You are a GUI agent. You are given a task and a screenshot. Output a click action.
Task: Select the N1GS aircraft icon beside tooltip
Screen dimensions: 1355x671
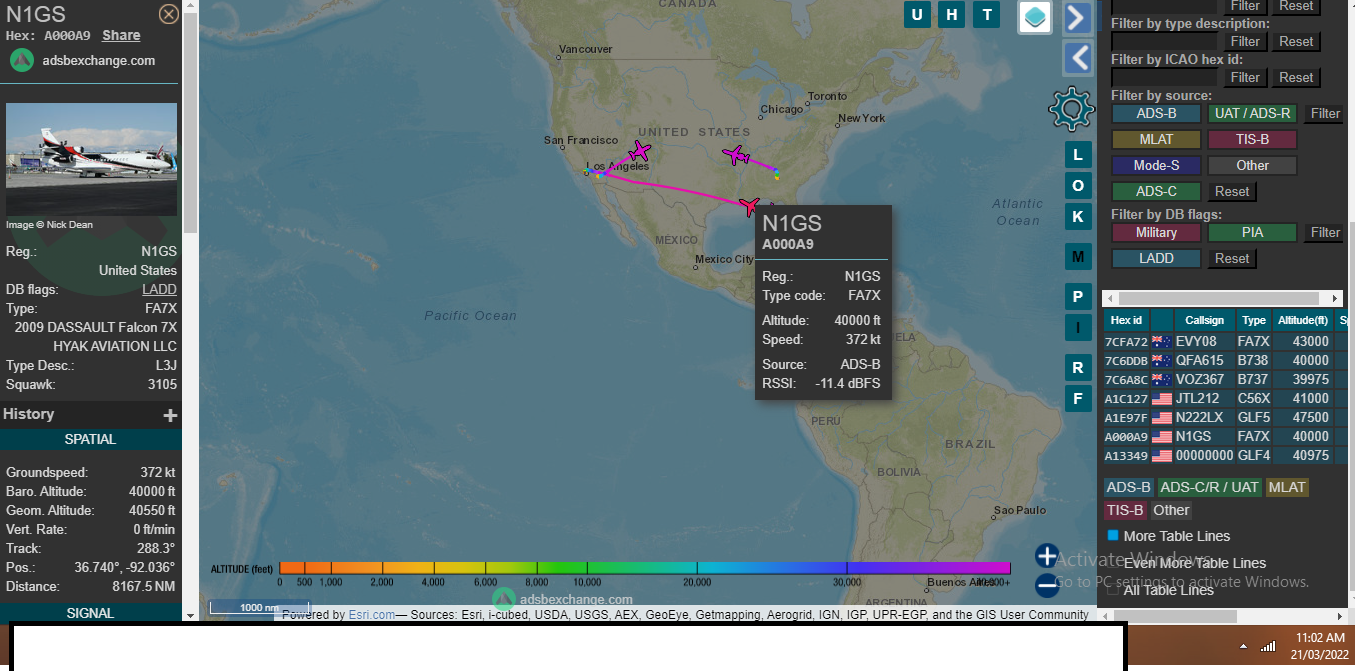[749, 205]
